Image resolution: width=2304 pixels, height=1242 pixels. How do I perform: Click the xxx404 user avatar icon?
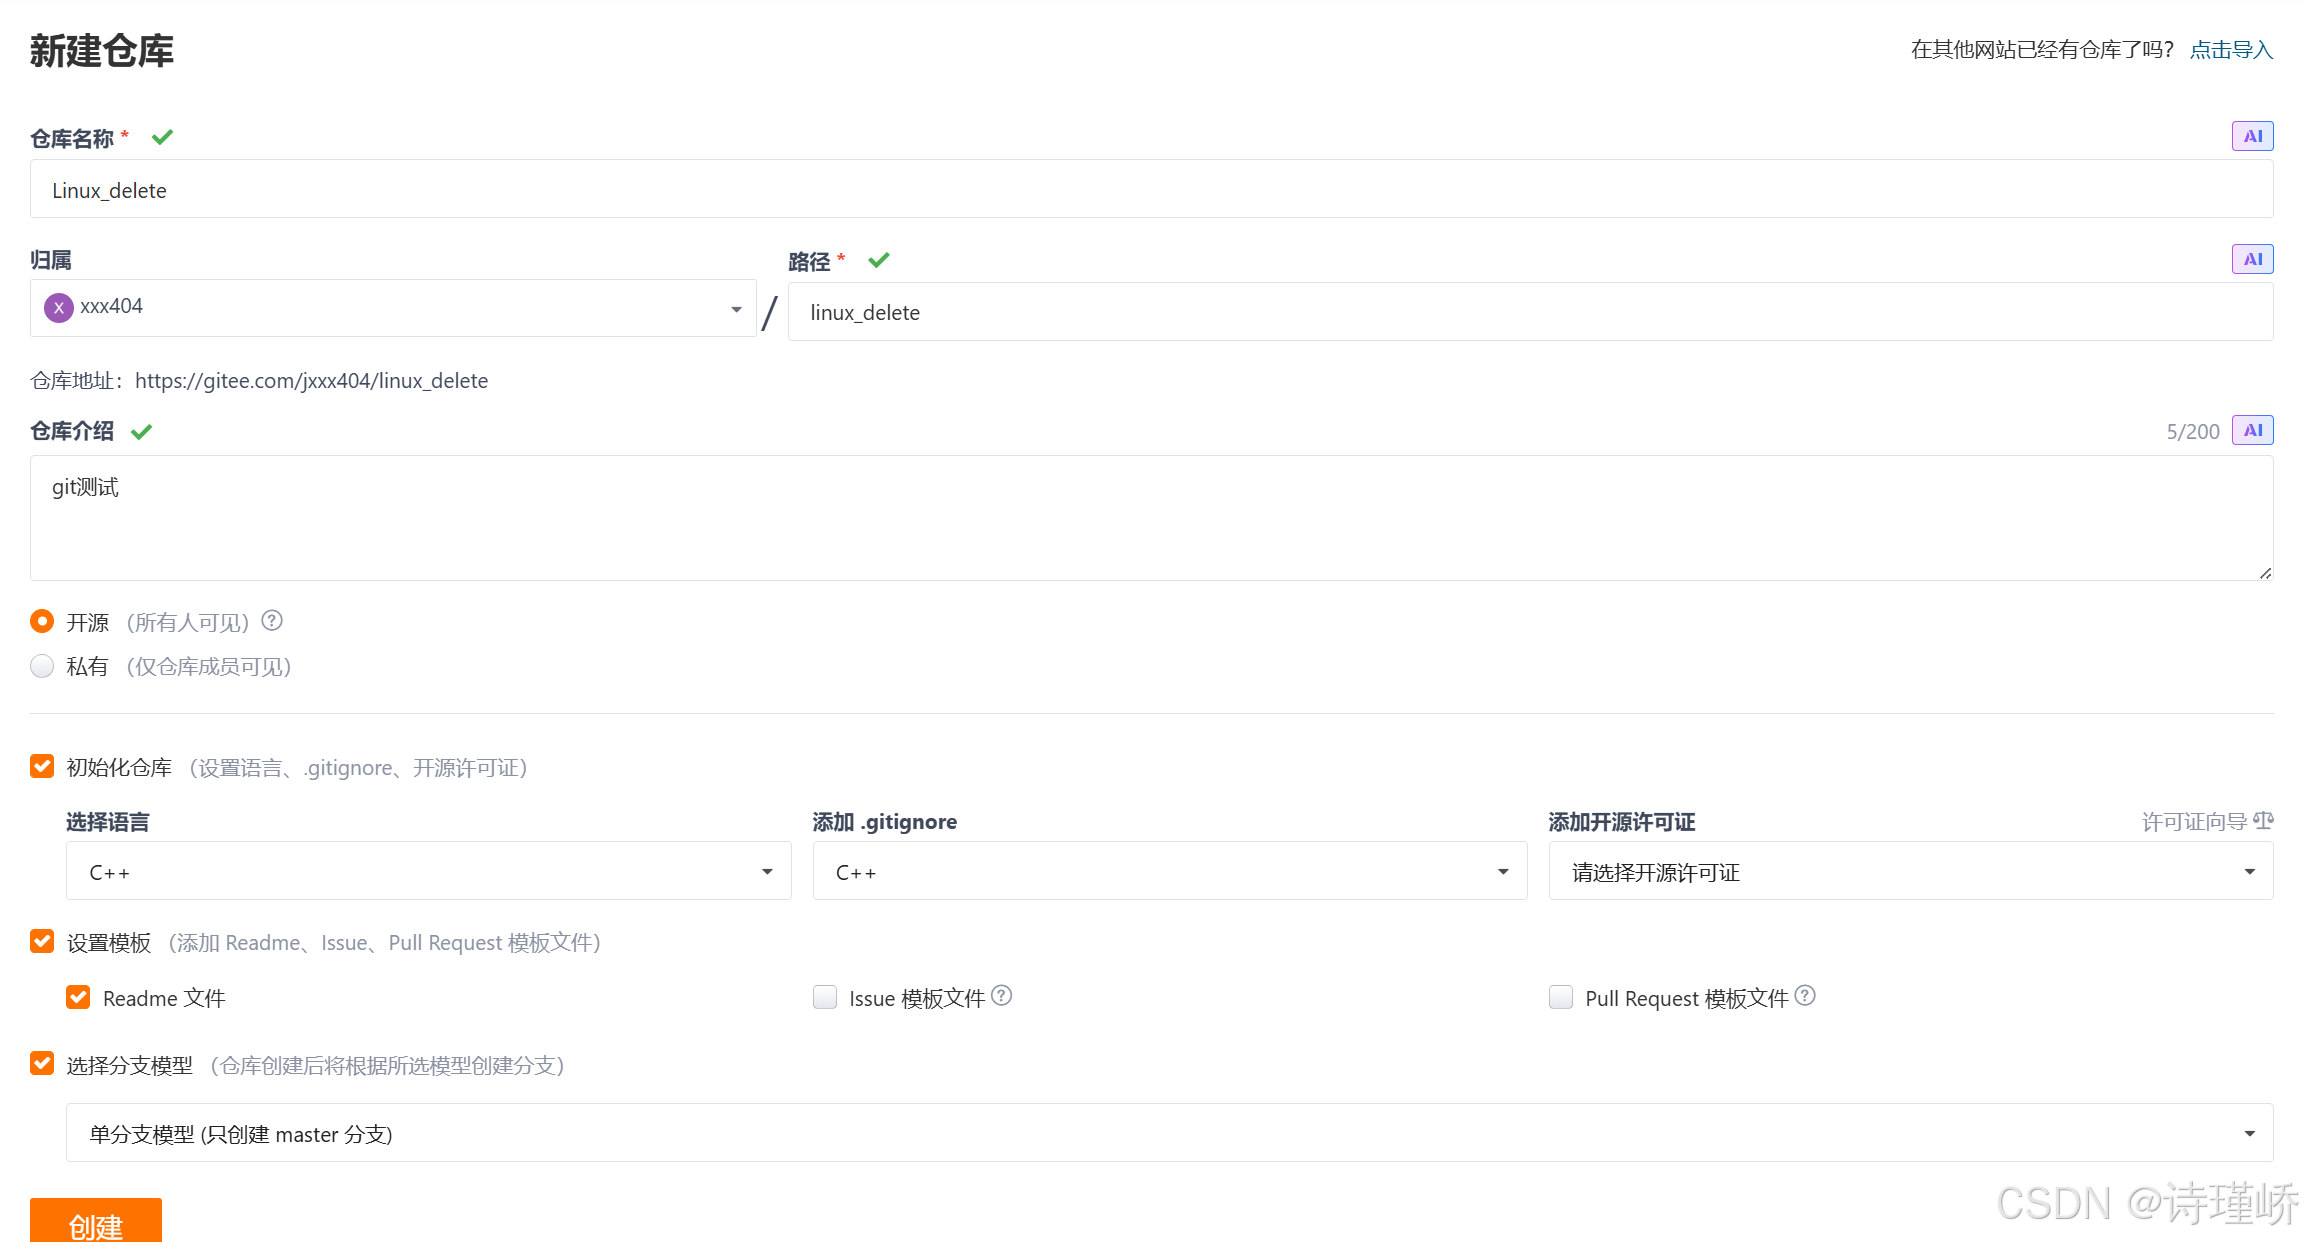[x=59, y=307]
